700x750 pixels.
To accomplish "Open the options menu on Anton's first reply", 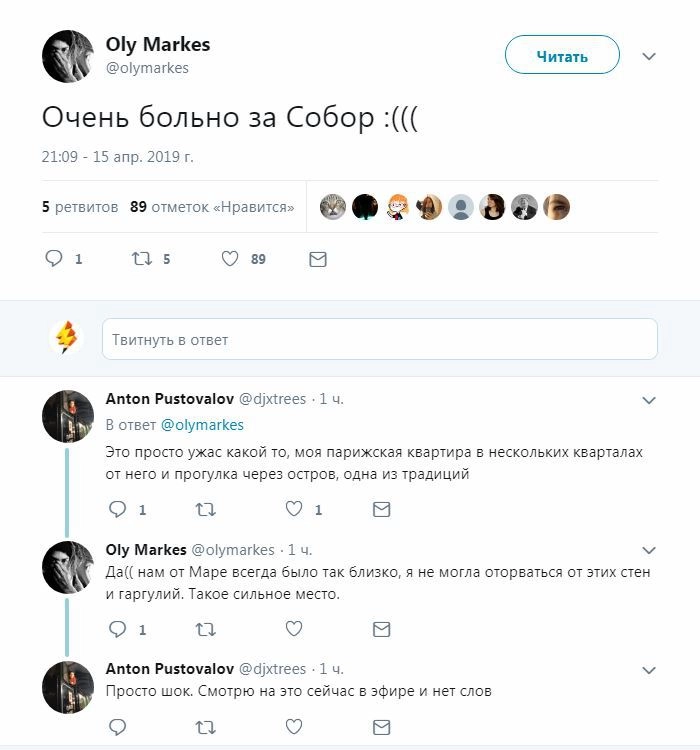I will (649, 400).
